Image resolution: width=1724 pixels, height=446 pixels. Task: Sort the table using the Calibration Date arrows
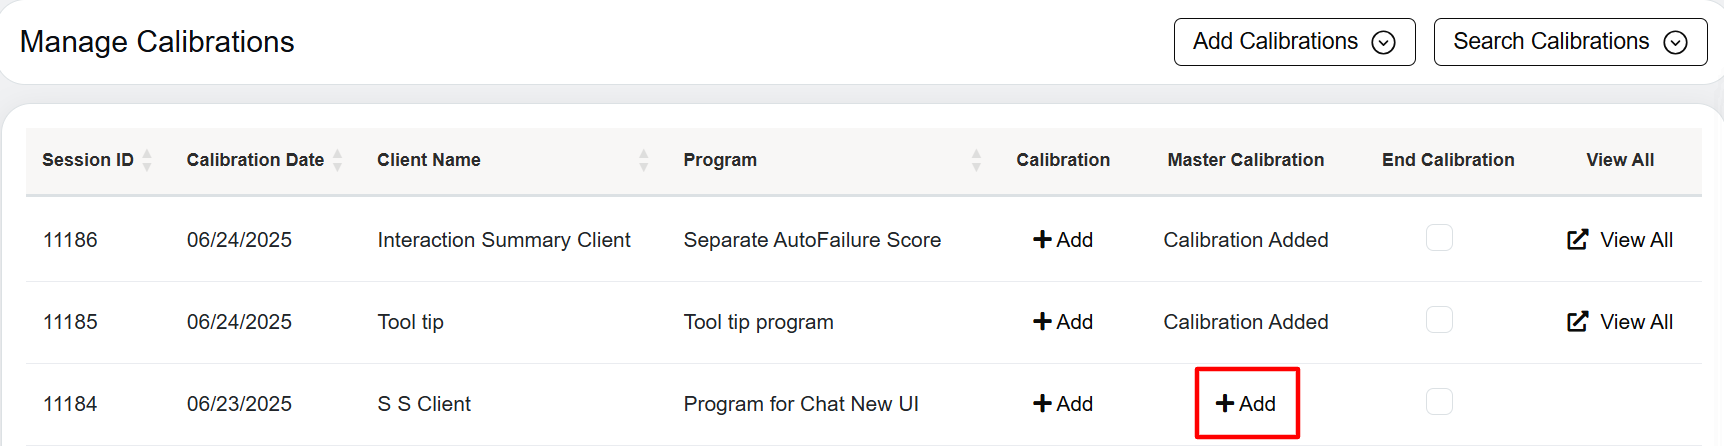338,160
